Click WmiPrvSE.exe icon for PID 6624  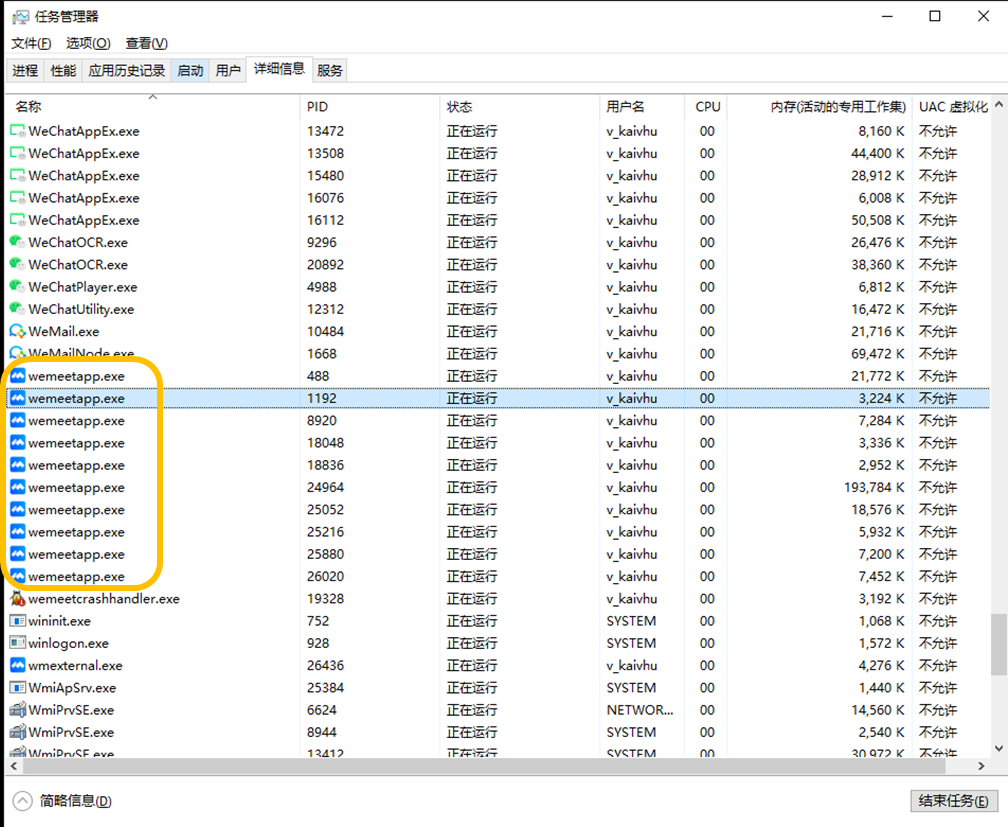[18, 710]
